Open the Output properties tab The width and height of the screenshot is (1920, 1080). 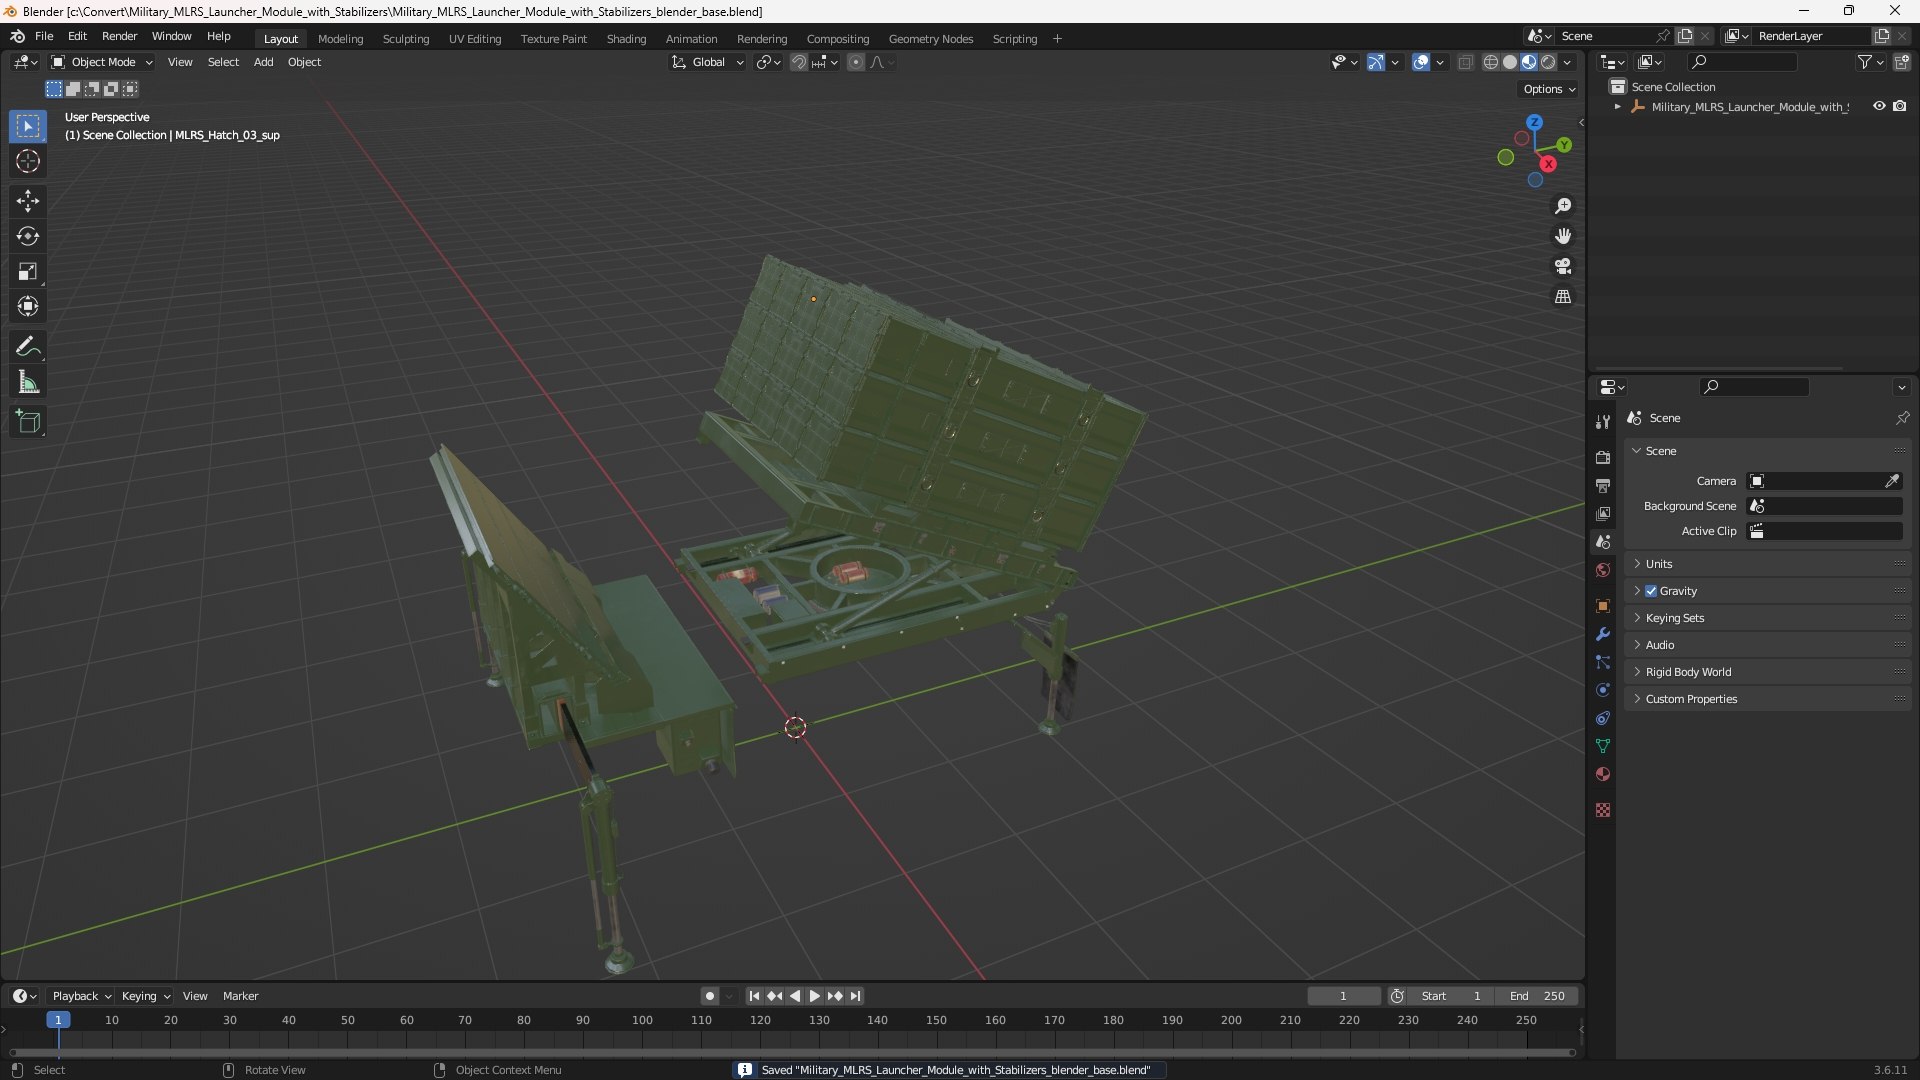[1603, 485]
